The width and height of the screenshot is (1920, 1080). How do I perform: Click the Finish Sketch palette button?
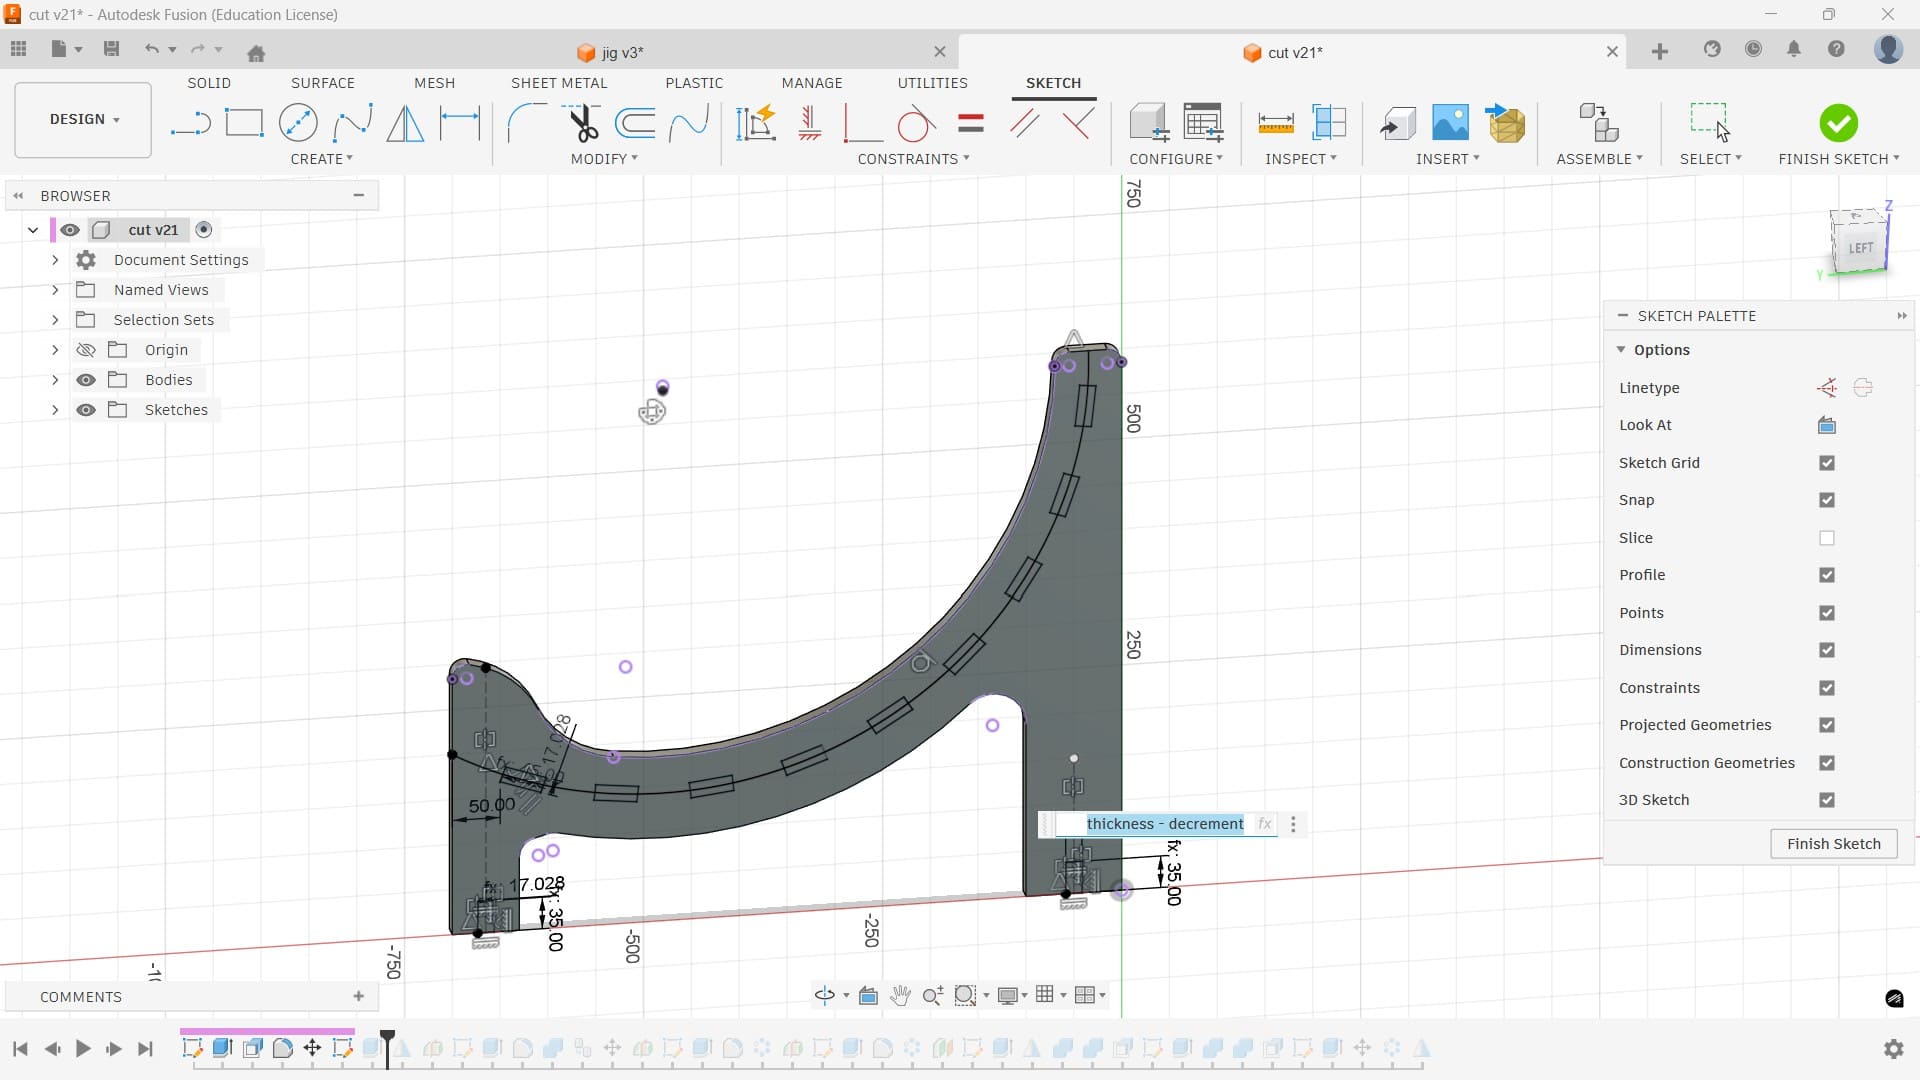pyautogui.click(x=1833, y=844)
